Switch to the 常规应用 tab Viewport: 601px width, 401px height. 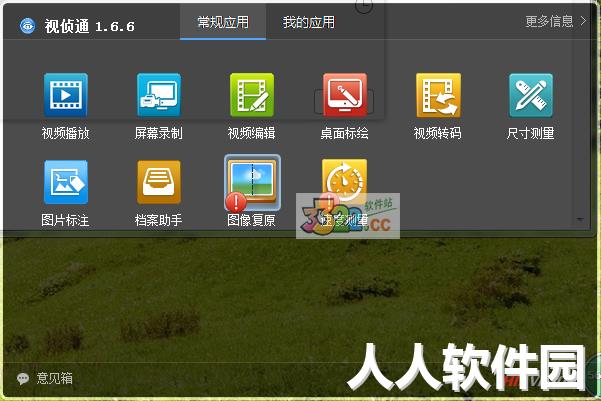tap(223, 22)
